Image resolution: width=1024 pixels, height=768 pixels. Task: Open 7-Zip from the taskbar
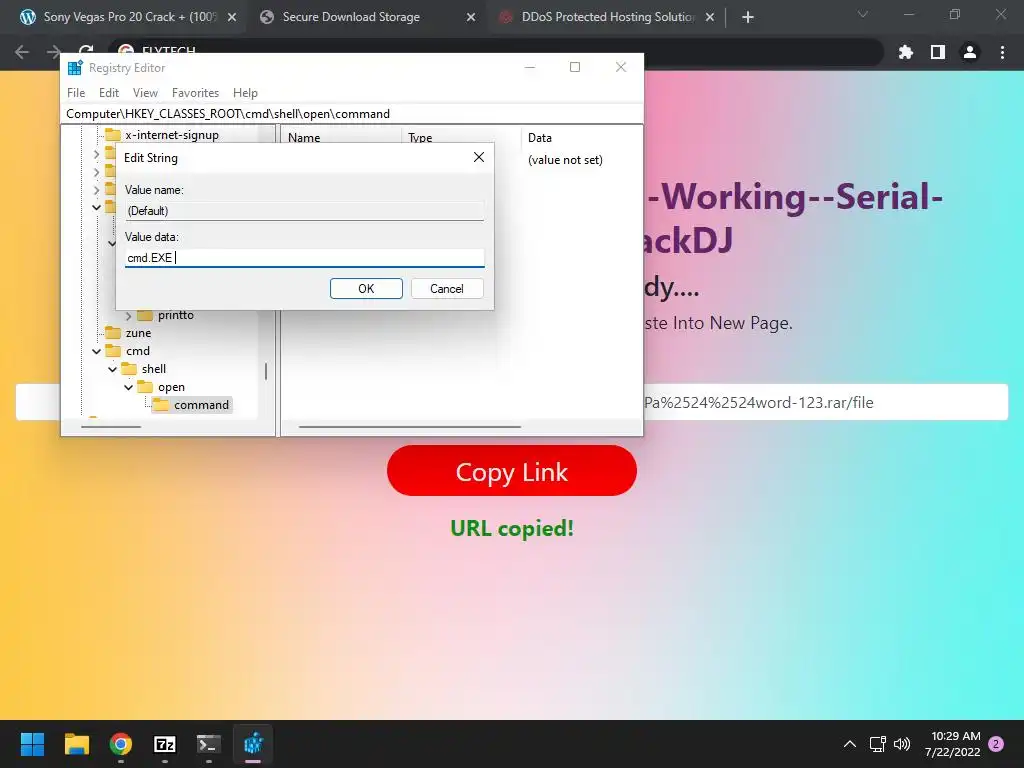pos(165,744)
